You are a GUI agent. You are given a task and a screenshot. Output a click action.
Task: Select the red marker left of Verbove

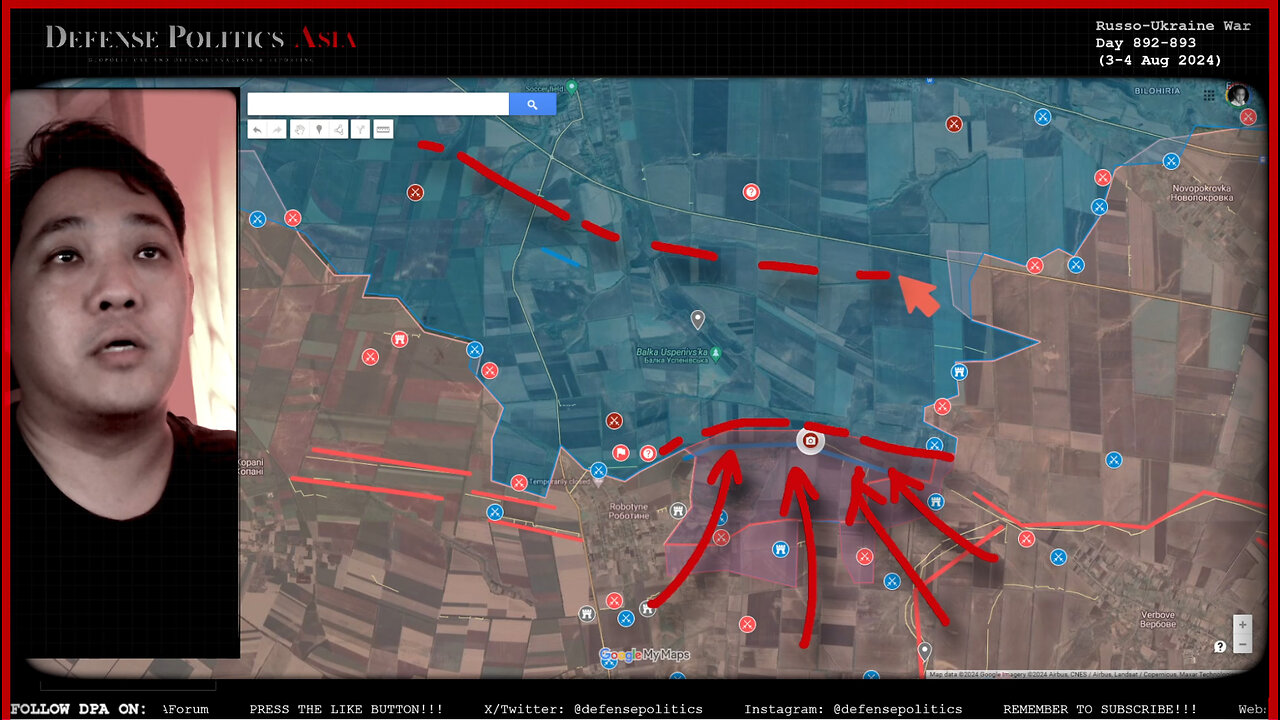point(1026,539)
